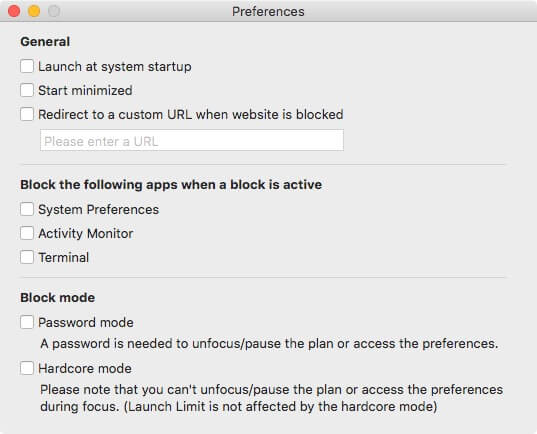This screenshot has width=537, height=434.
Task: Toggle the Activity Monitor blocking checkbox
Action: click(x=27, y=233)
